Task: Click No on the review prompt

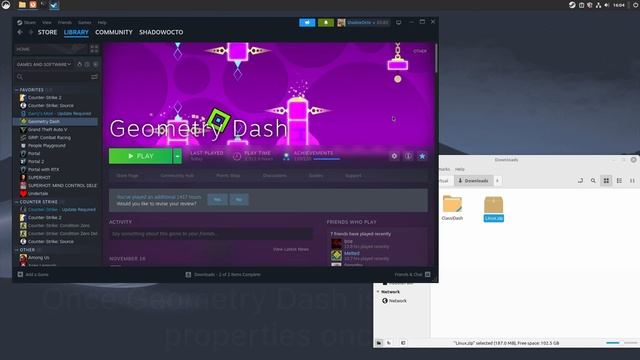Action: pyautogui.click(x=239, y=200)
